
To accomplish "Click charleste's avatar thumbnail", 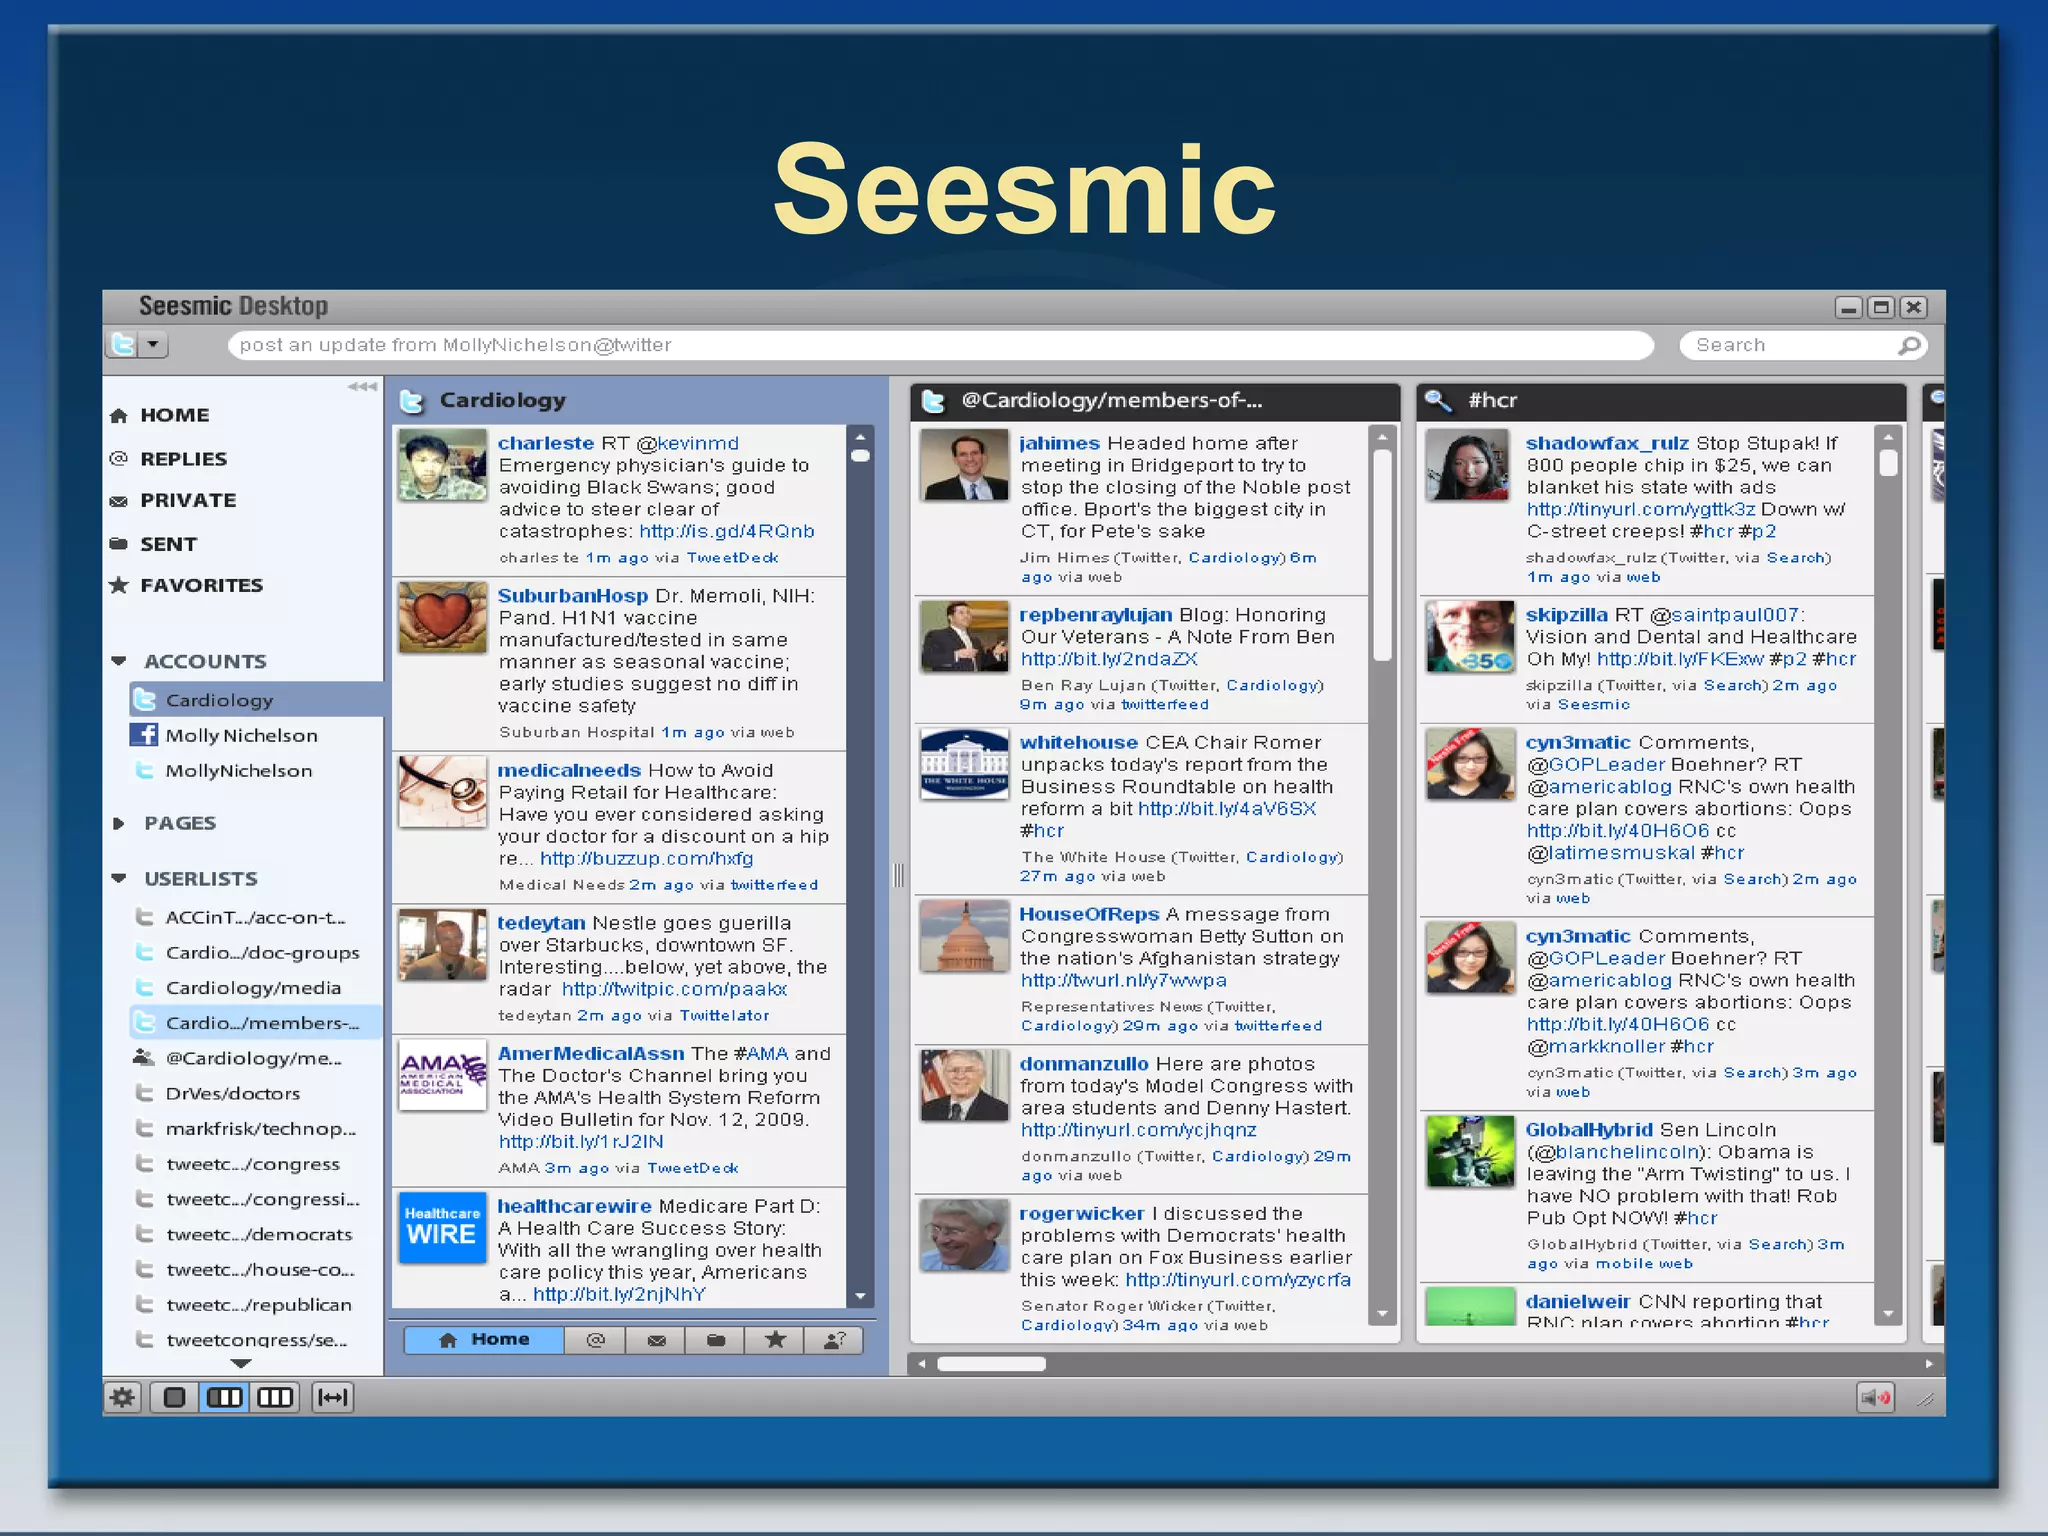I will (442, 465).
